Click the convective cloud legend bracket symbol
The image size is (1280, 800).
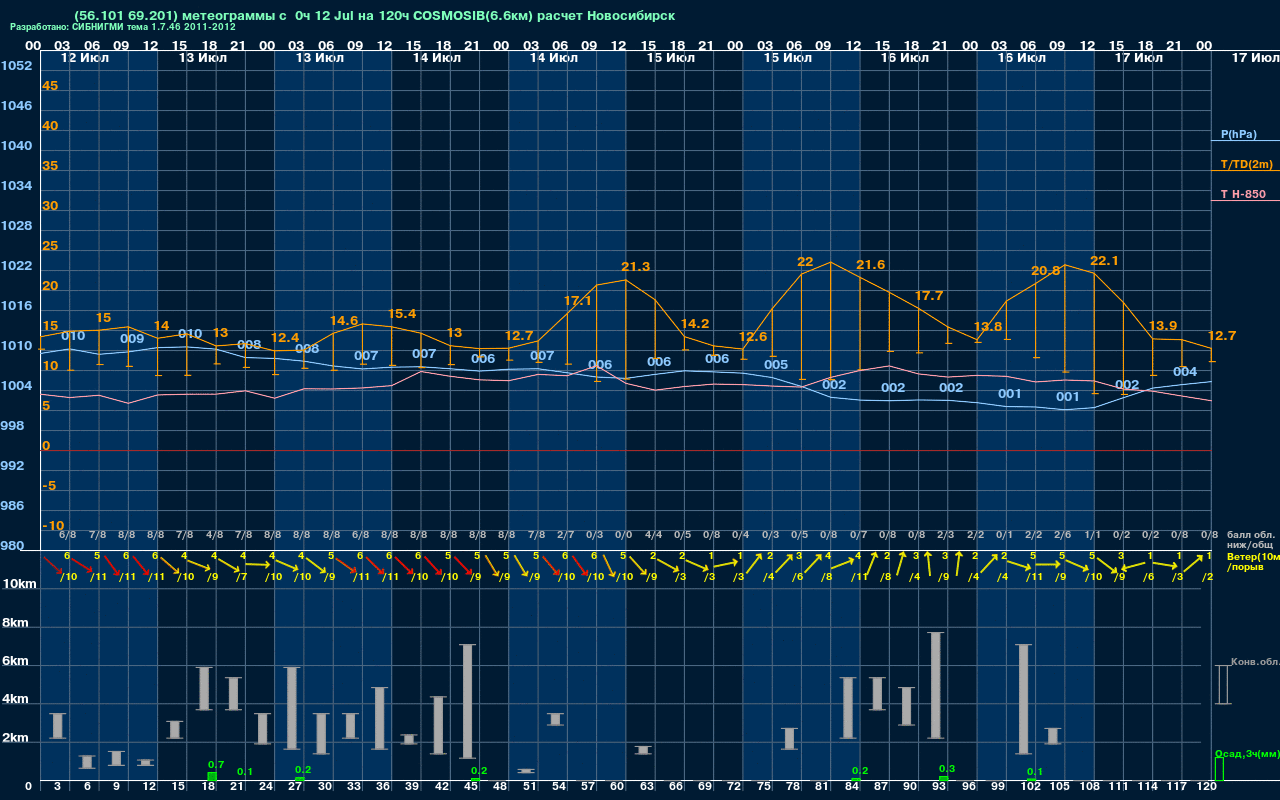pyautogui.click(x=1222, y=685)
